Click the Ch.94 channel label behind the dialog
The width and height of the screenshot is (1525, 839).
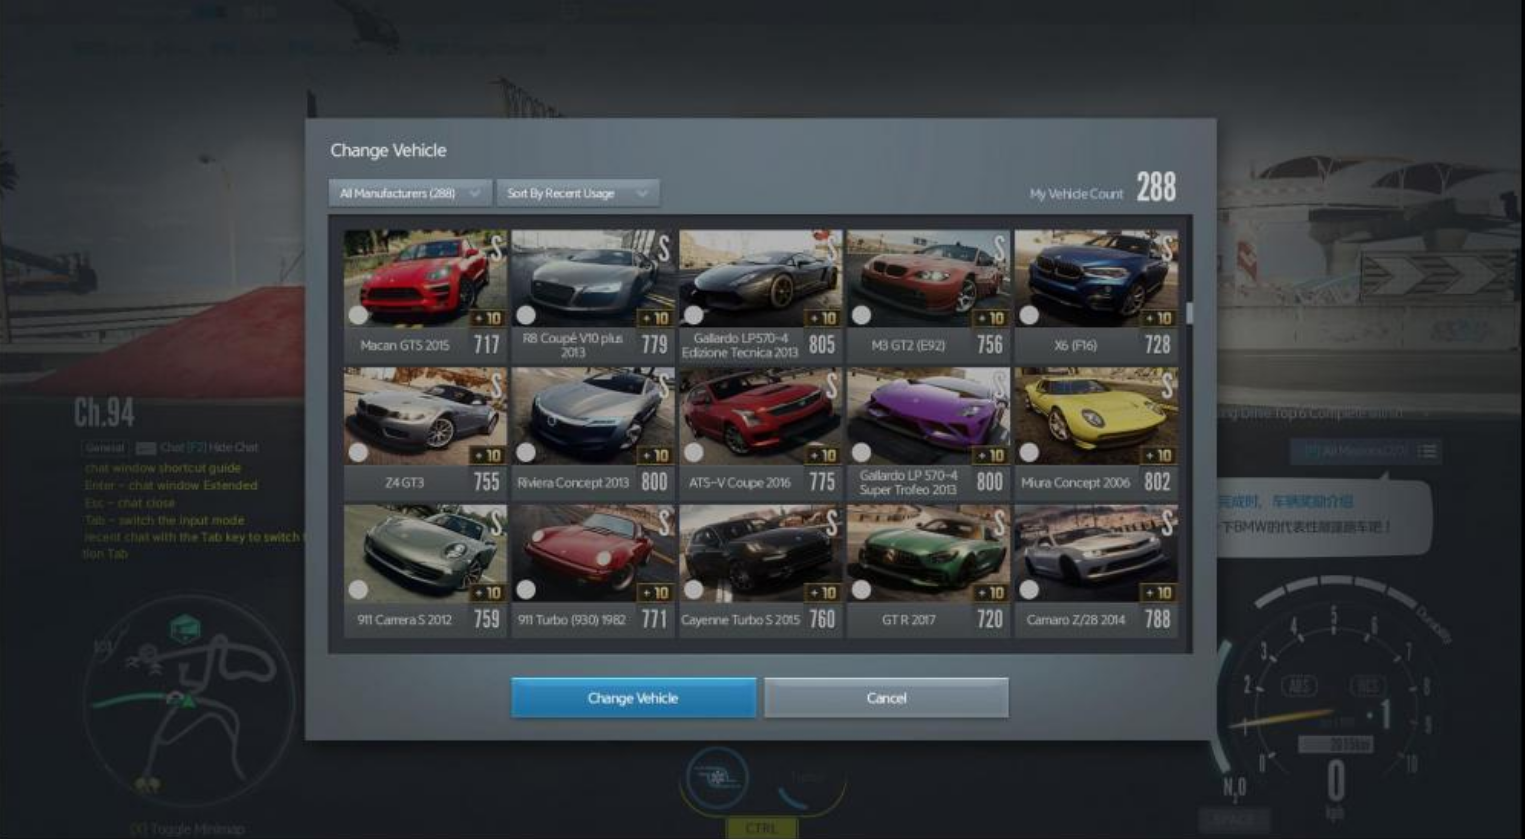click(x=104, y=412)
